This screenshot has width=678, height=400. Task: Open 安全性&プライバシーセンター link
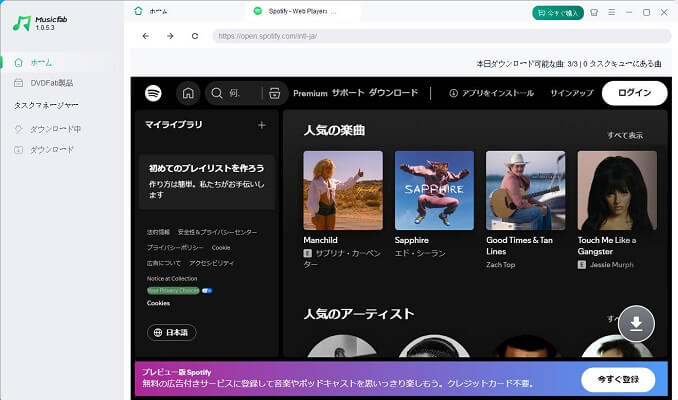pos(217,232)
